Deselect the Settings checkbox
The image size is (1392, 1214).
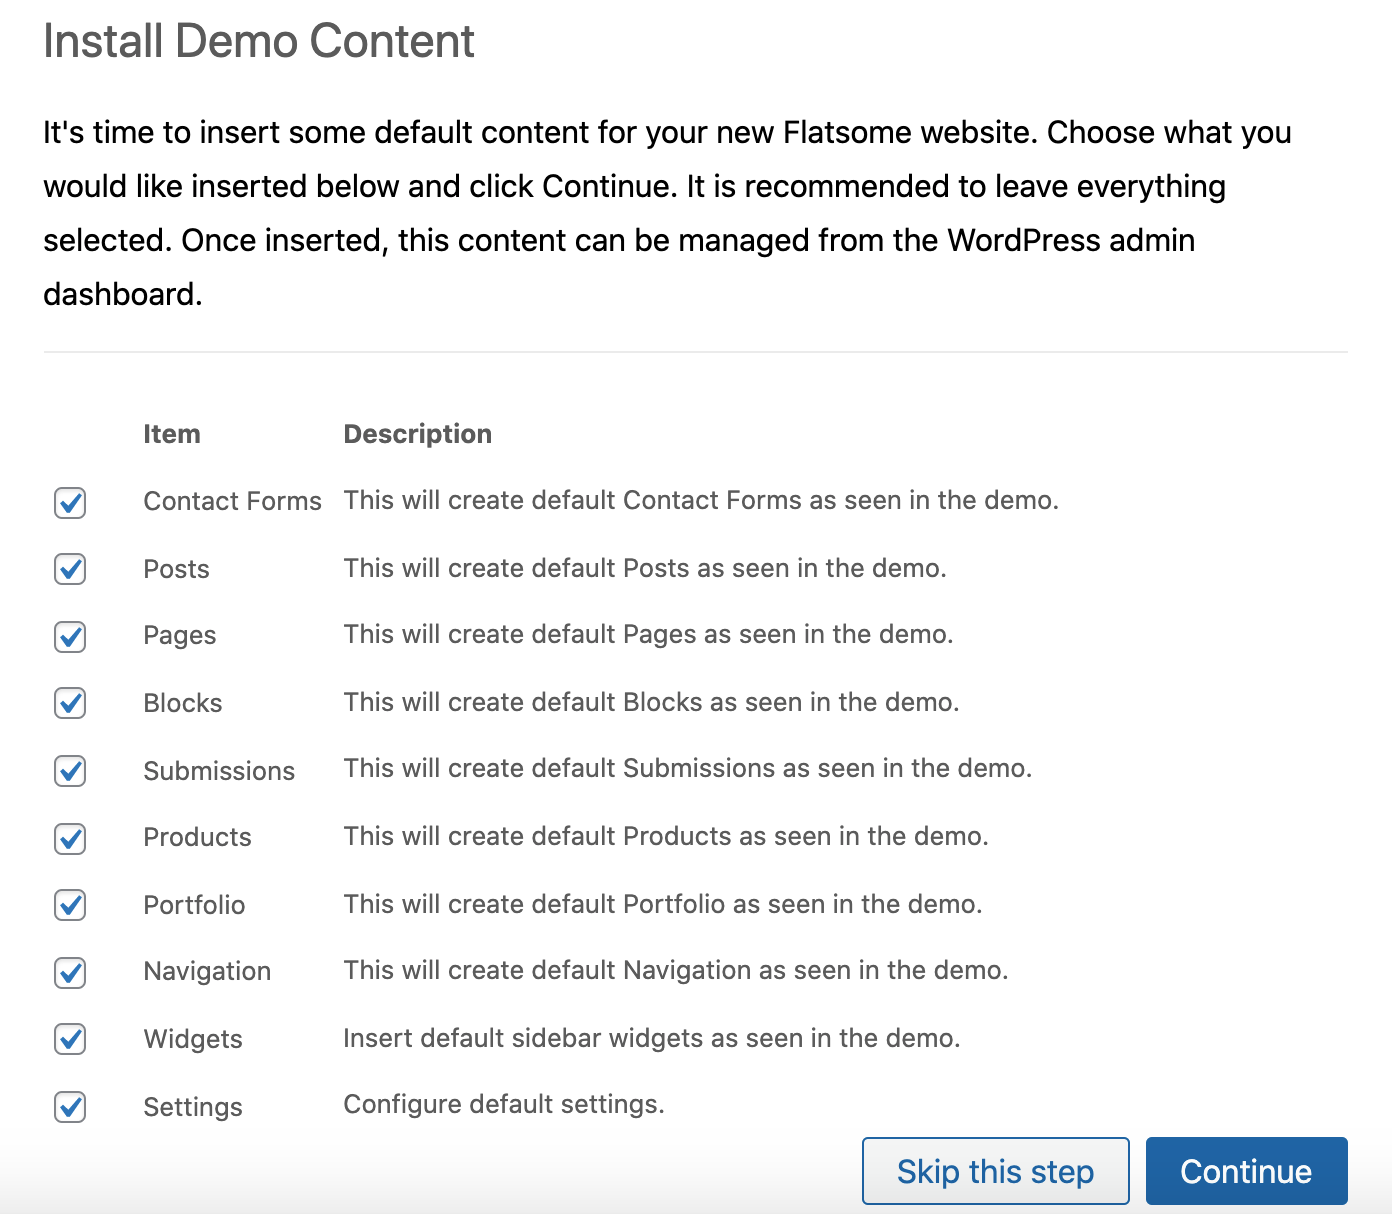70,1107
